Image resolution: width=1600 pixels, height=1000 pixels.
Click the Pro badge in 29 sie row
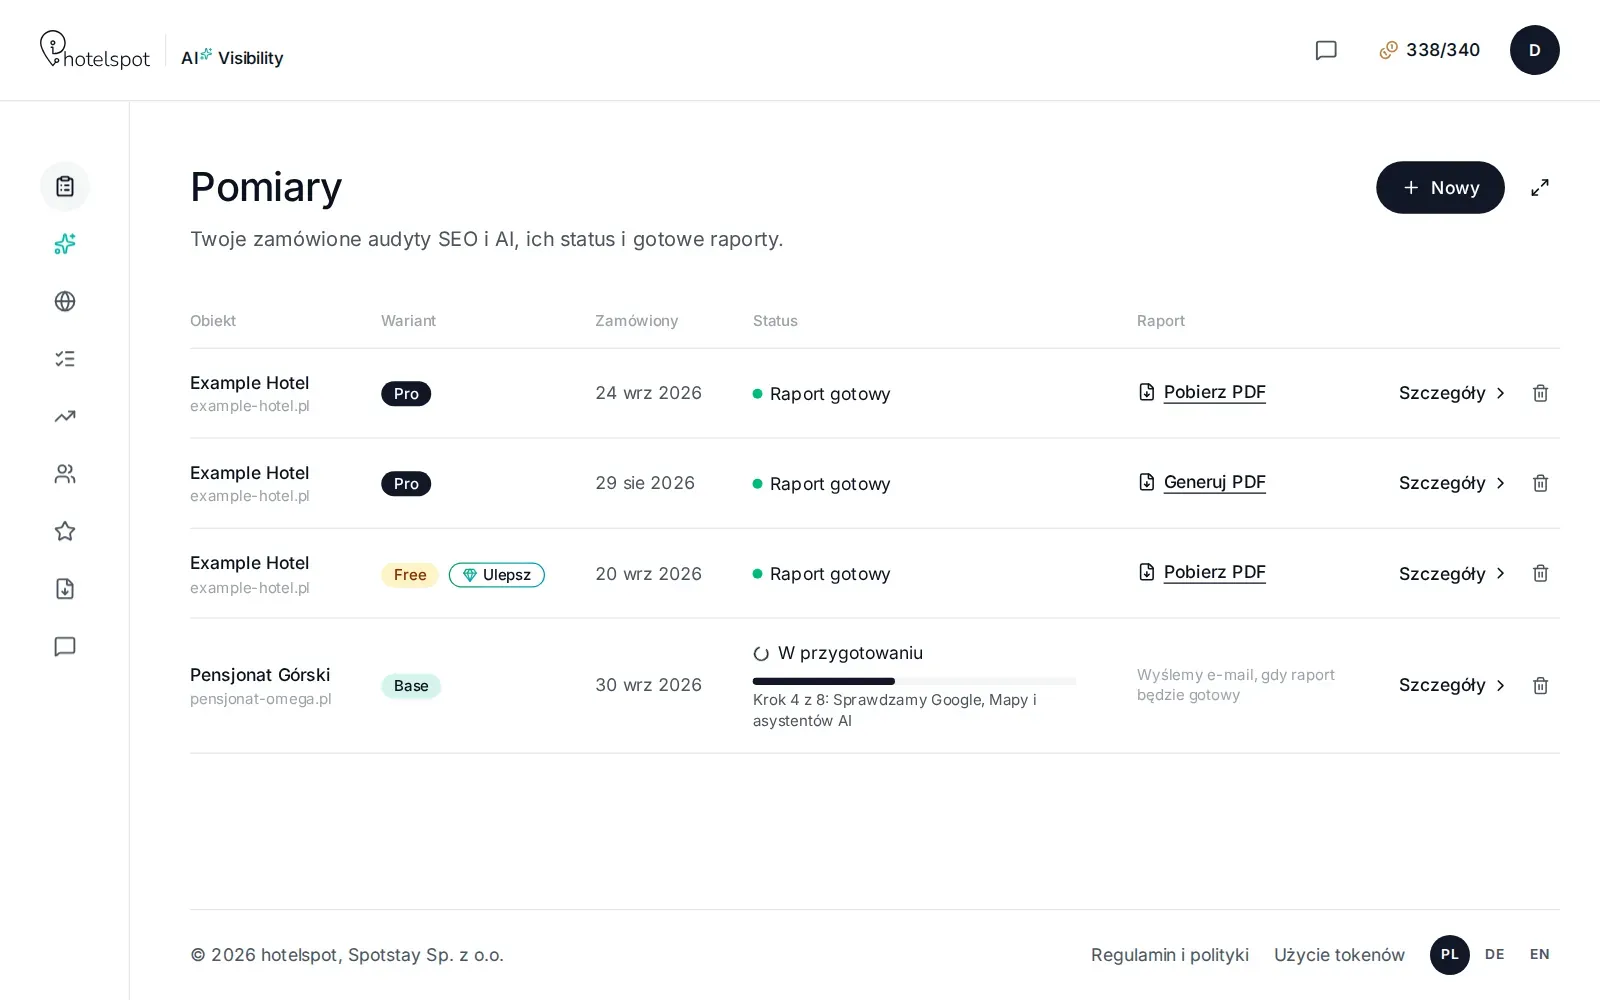tap(406, 484)
